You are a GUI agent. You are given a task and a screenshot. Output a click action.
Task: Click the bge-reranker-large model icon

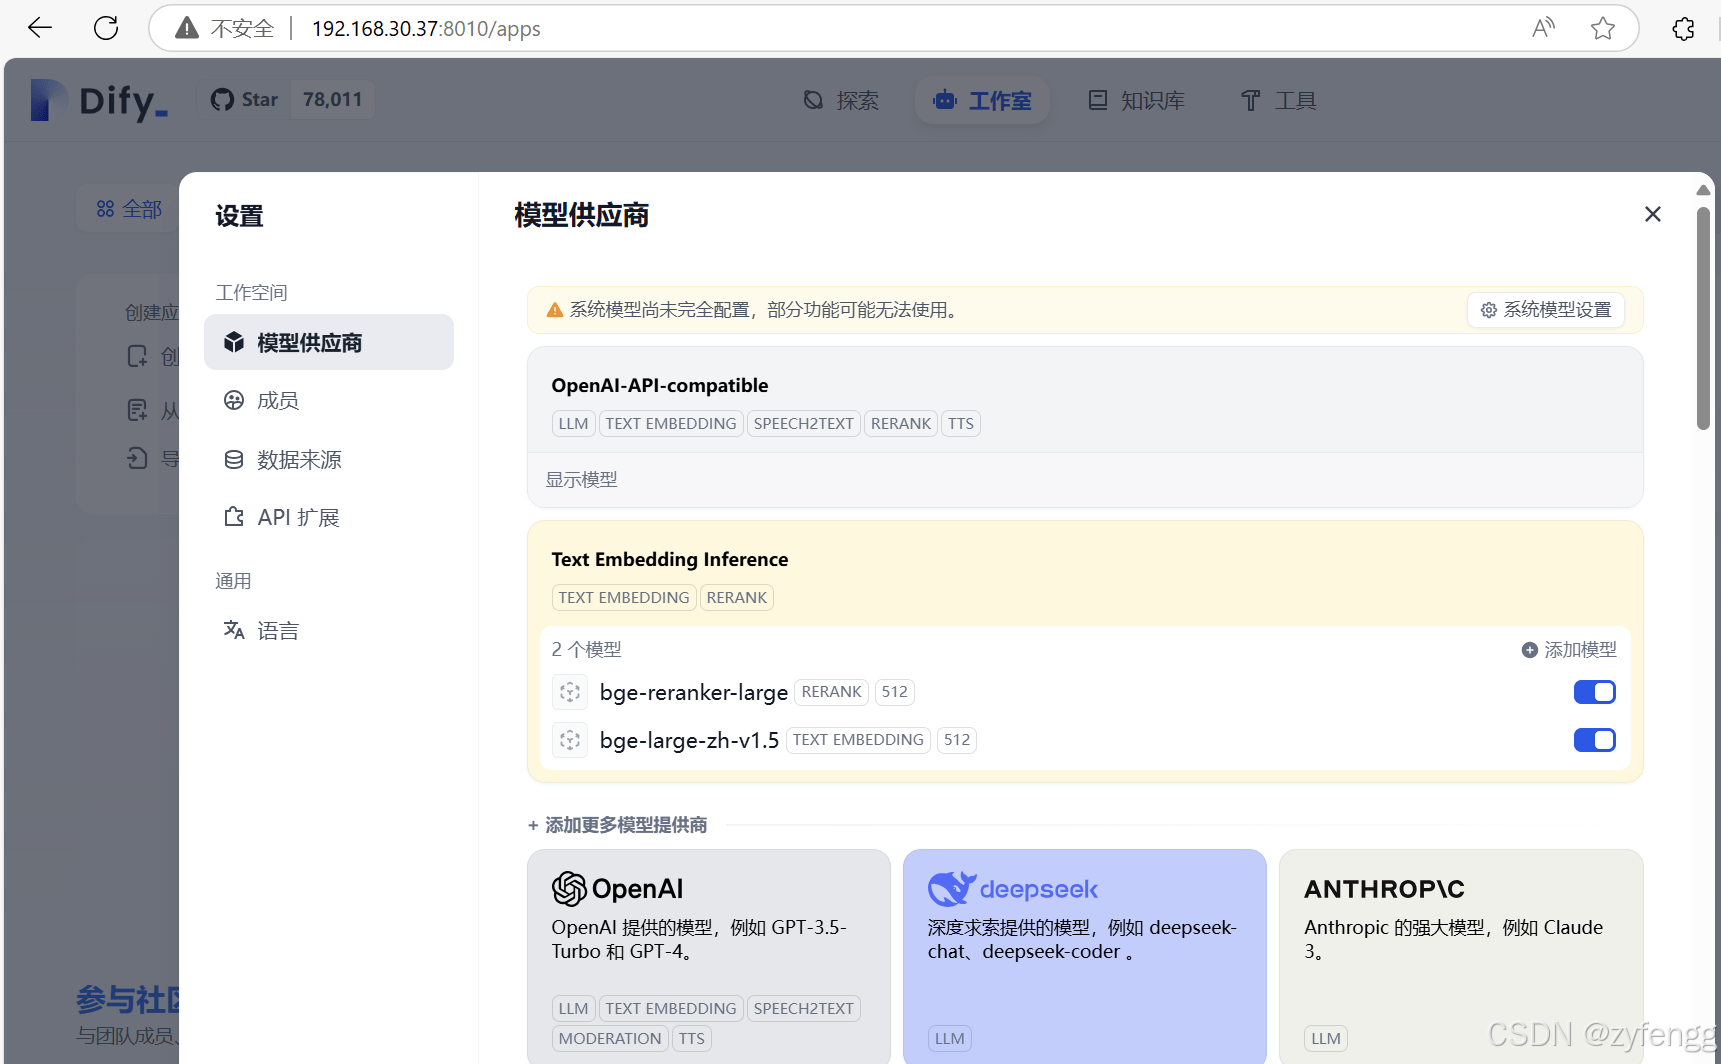[x=570, y=692]
